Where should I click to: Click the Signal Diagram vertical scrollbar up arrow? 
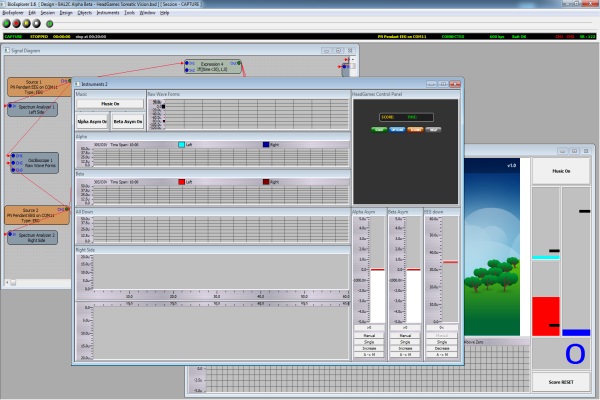353,59
